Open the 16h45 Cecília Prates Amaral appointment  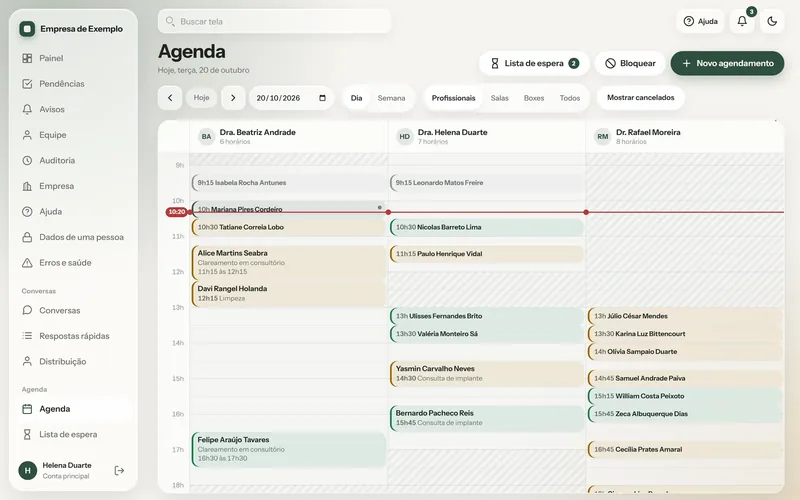[685, 449]
